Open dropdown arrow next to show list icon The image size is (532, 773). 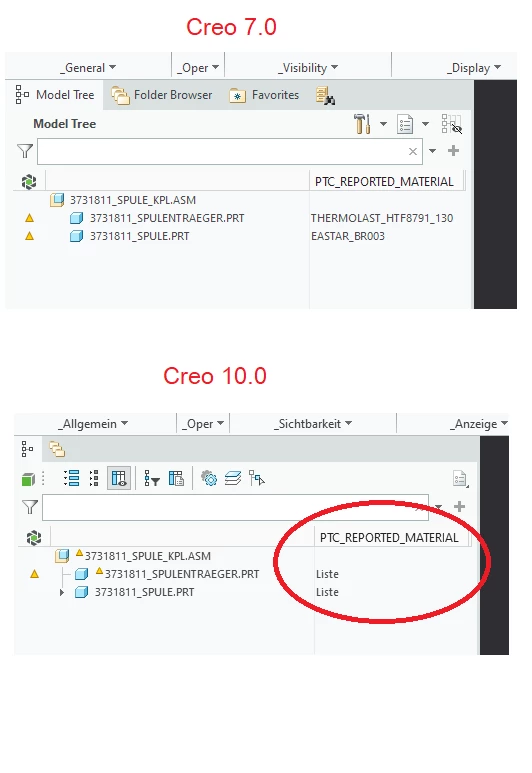pos(426,124)
